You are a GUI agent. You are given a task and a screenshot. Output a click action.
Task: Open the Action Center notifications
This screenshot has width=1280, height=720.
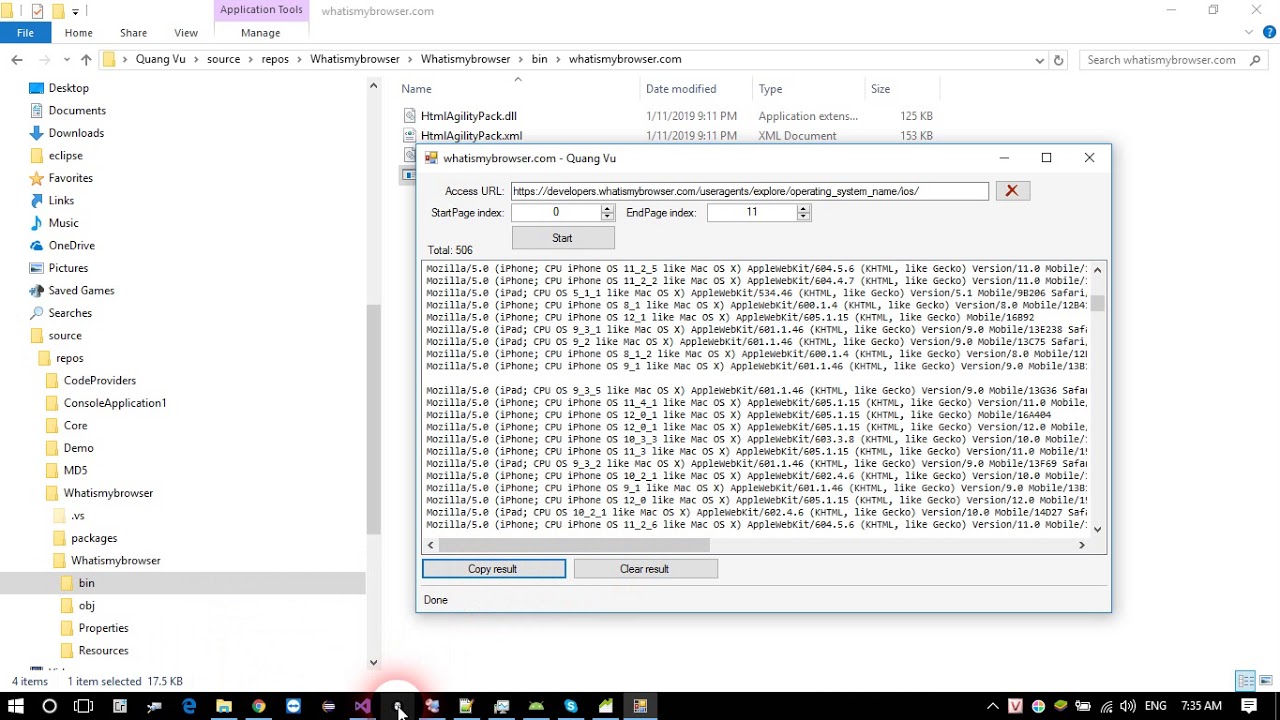(1250, 706)
